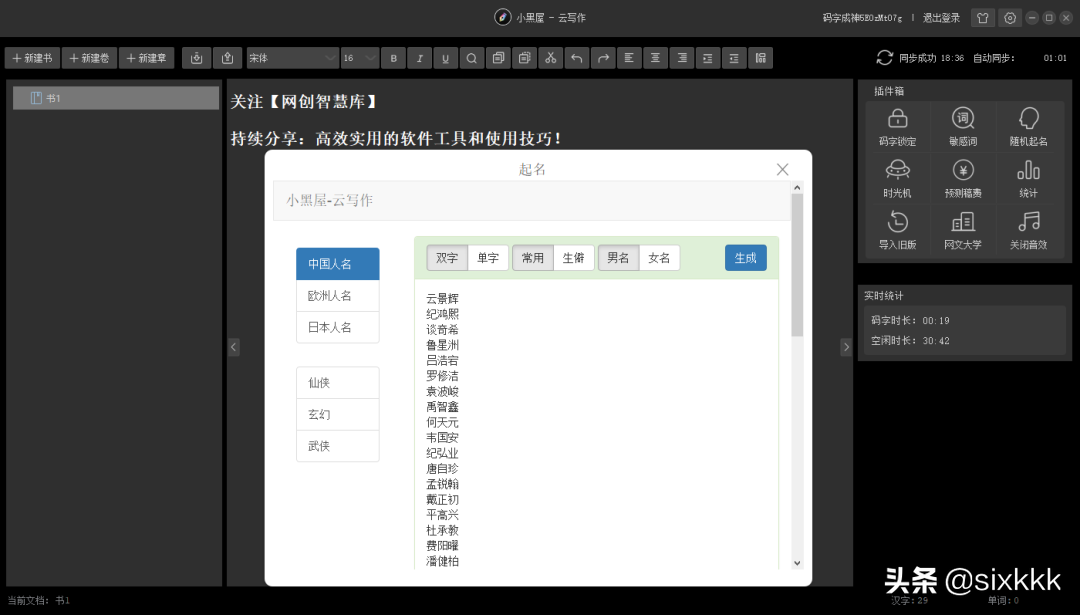
Task: Click the 新建卷 new volume button
Action: click(x=90, y=58)
